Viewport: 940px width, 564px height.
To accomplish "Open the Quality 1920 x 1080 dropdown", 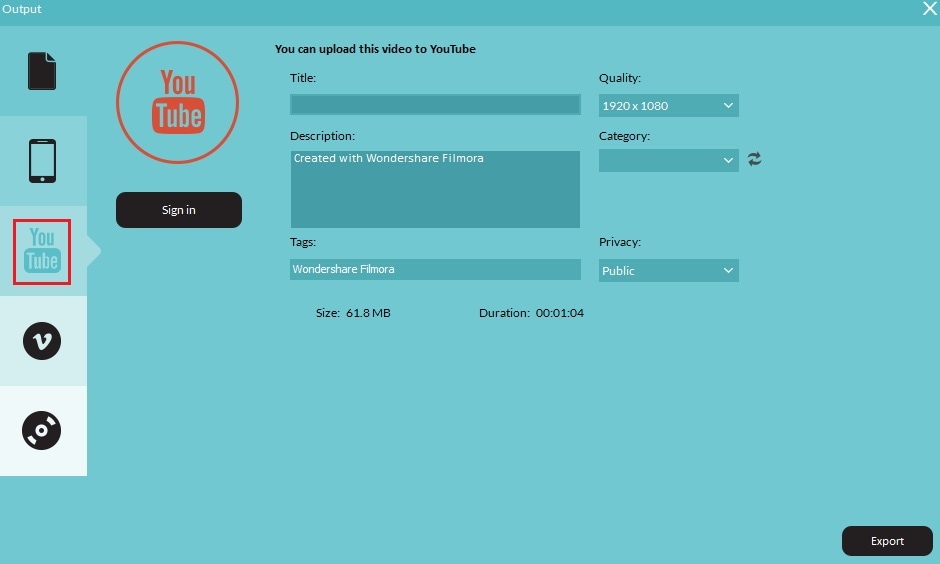I will 668,105.
